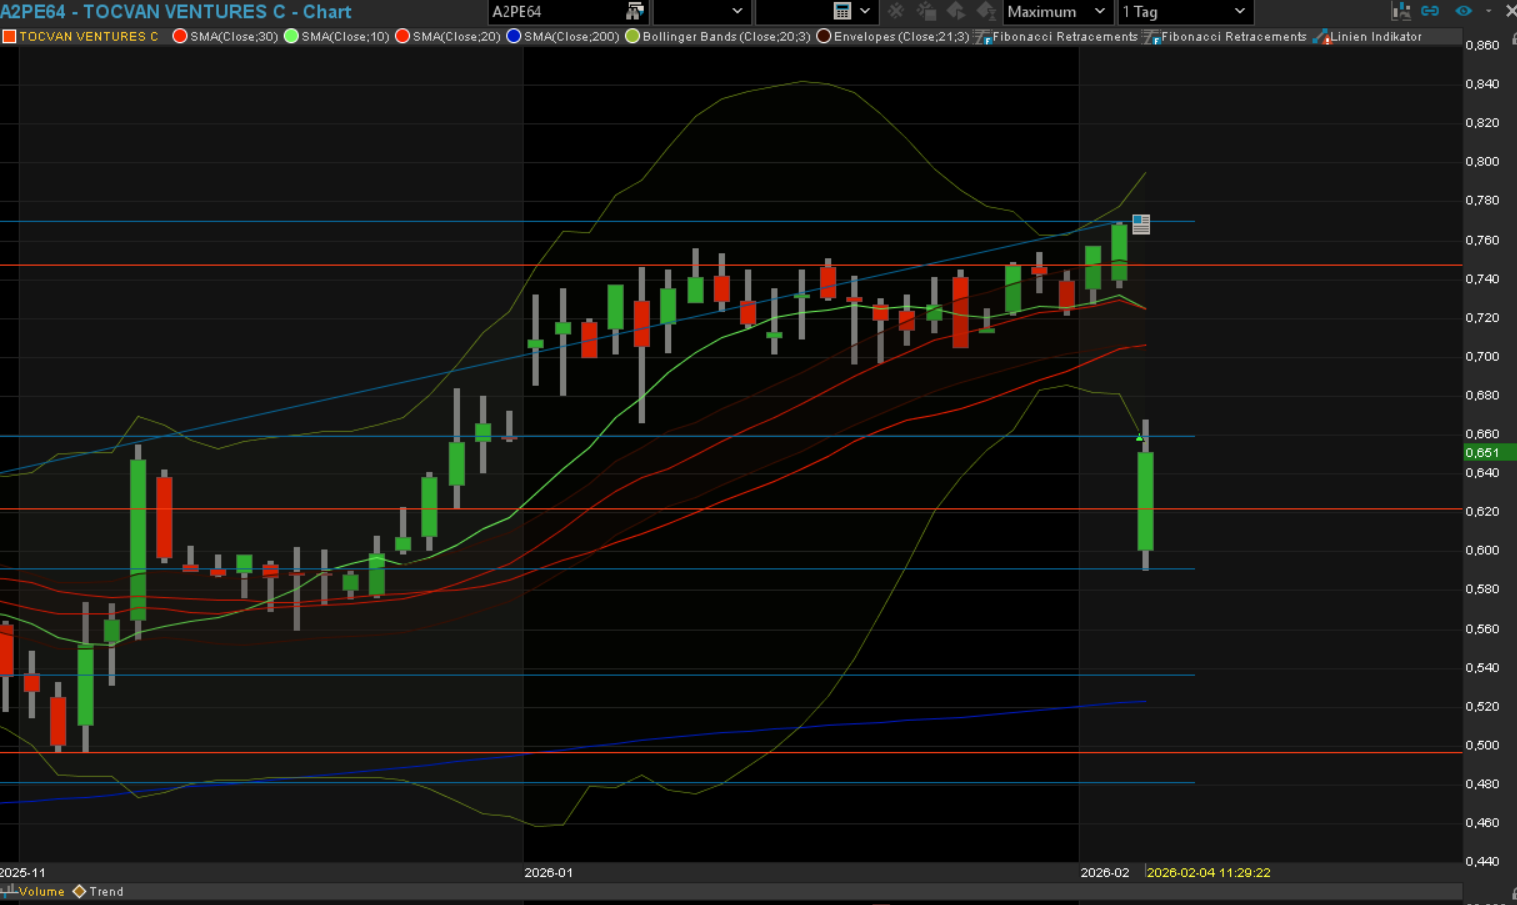
Task: Click the SMA(Close;10) green color dot
Action: coord(291,36)
